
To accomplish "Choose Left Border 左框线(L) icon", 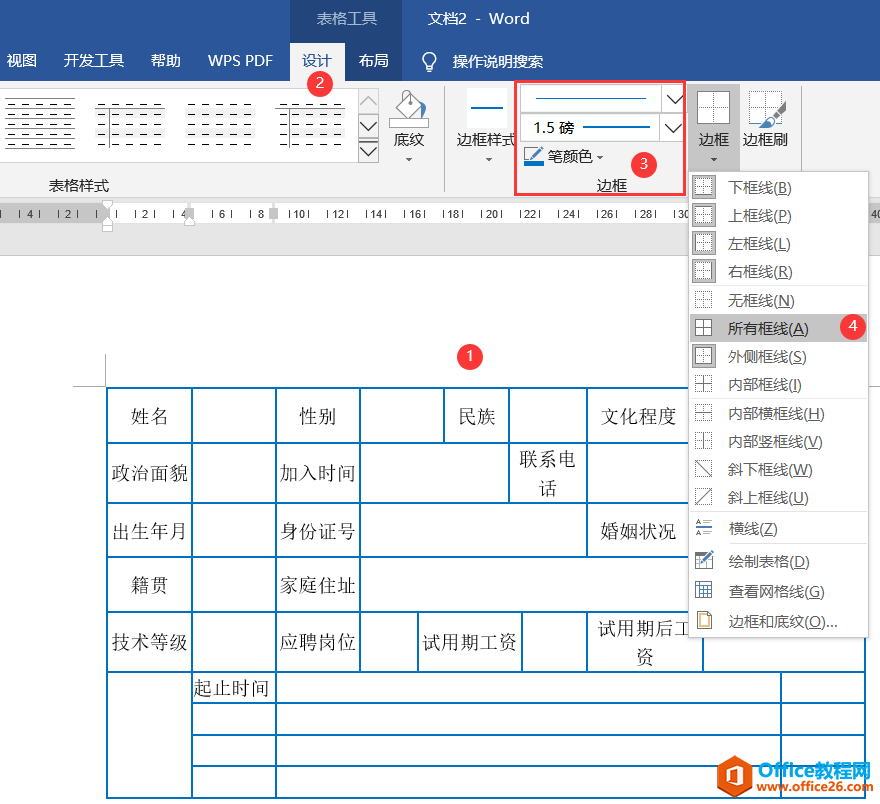I will pos(703,244).
